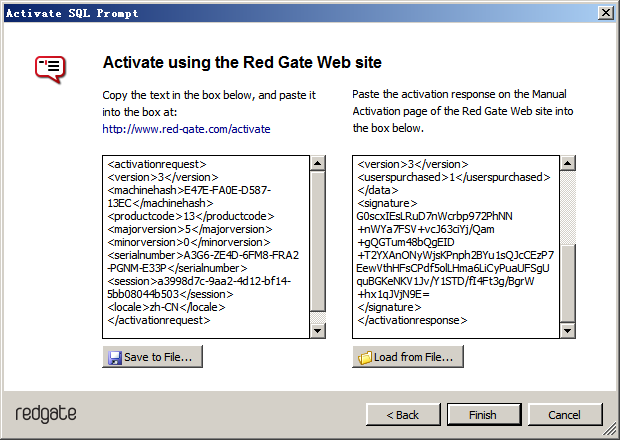Click down arrow of activation request scrollbar
The width and height of the screenshot is (620, 440).
(318, 331)
